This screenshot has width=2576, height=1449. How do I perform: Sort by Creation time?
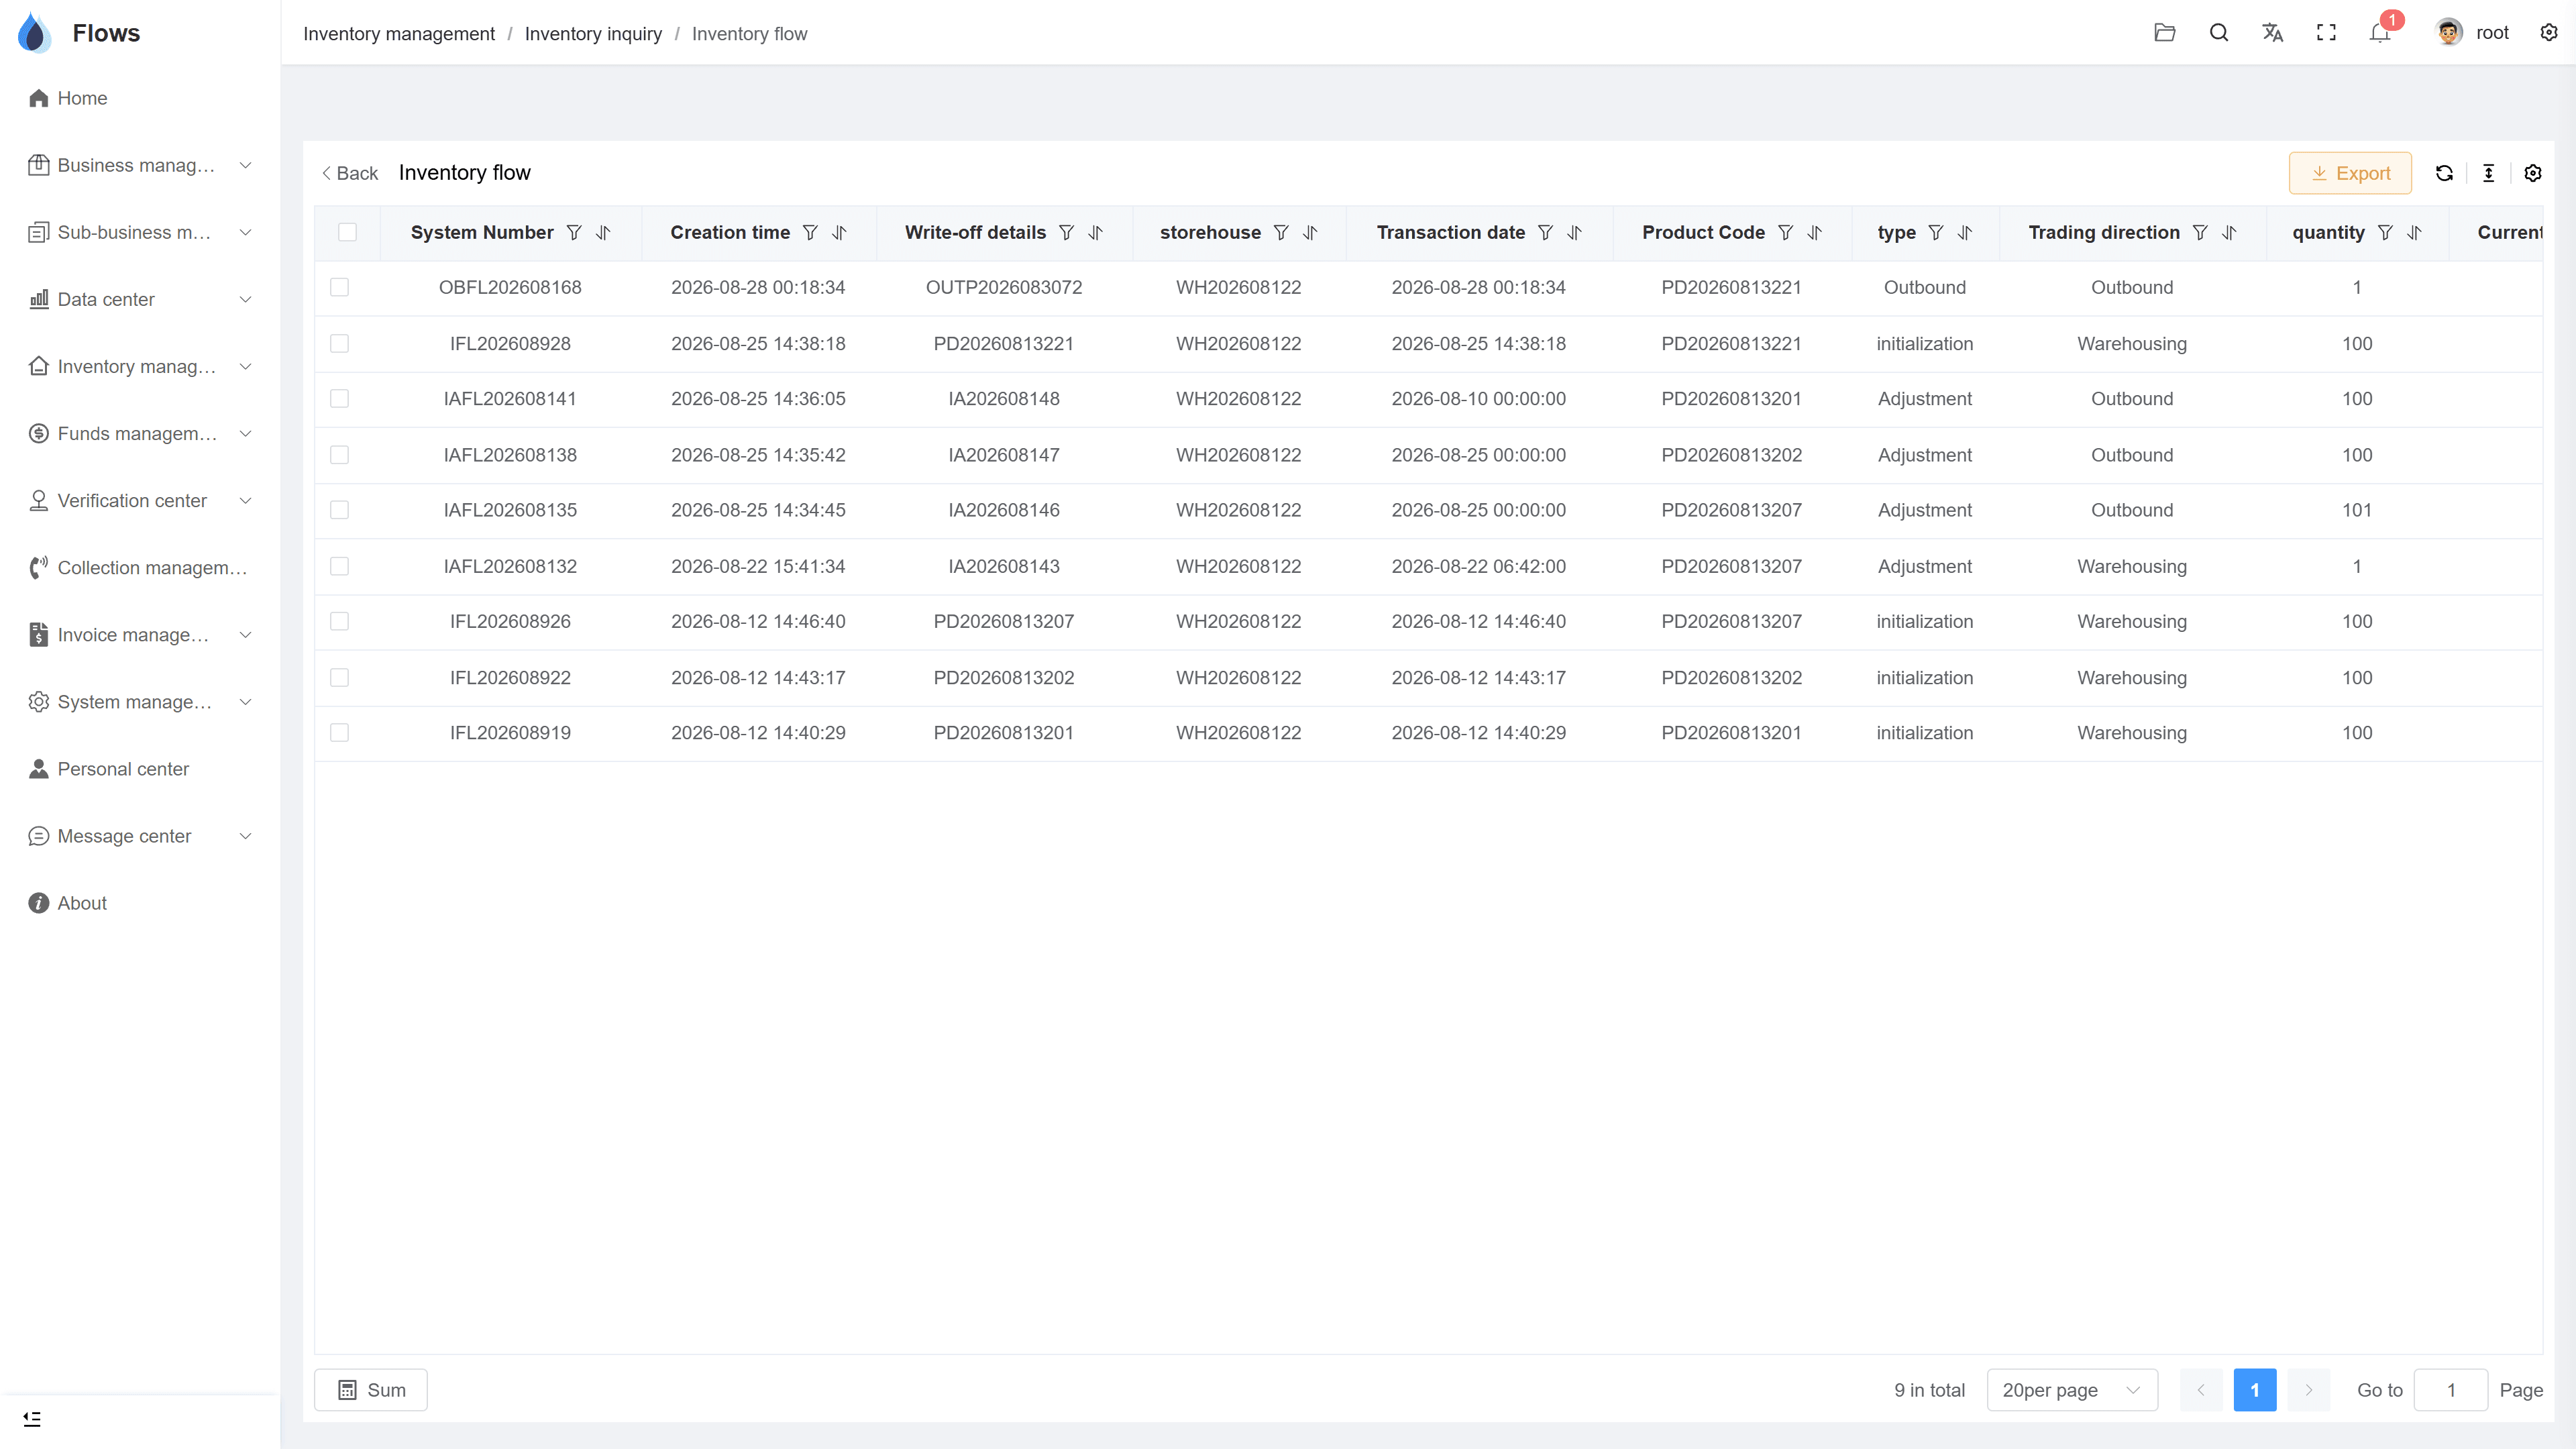pos(839,233)
